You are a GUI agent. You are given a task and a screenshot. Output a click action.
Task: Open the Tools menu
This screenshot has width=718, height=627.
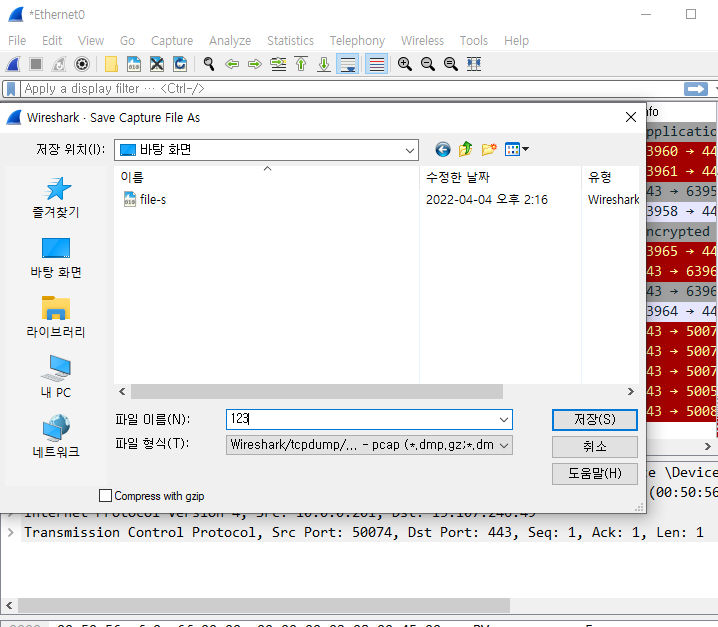point(473,41)
